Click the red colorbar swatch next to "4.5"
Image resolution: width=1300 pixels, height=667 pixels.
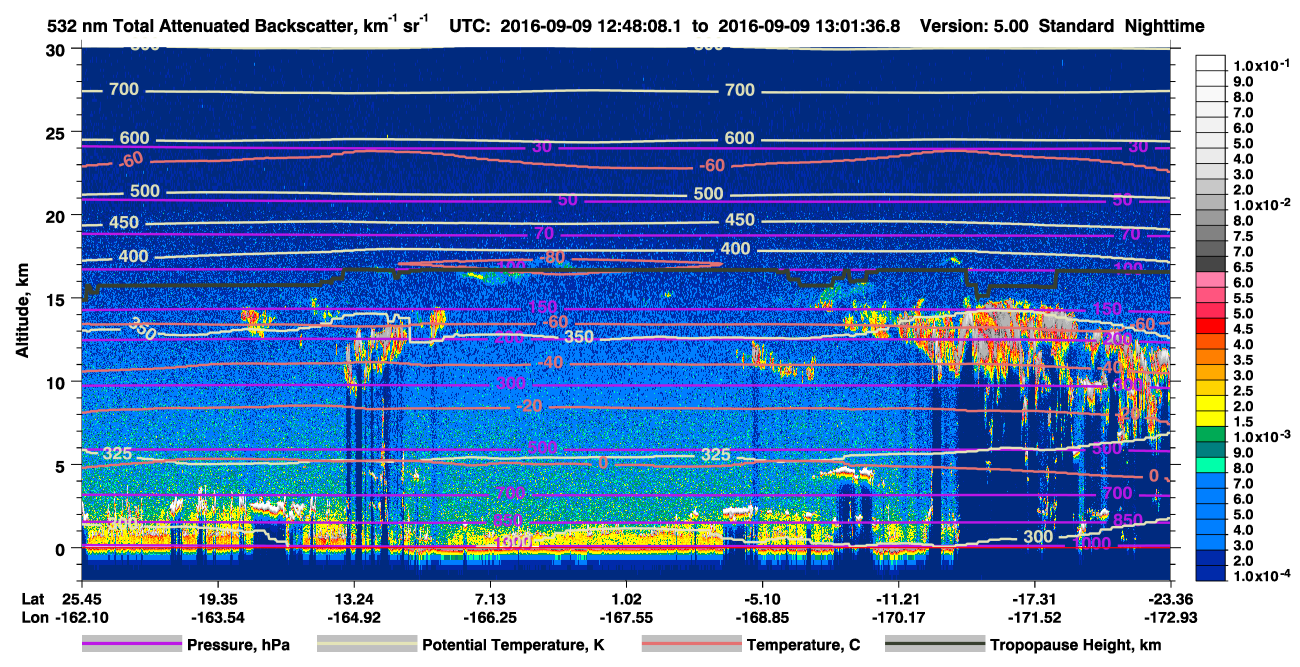point(1211,328)
